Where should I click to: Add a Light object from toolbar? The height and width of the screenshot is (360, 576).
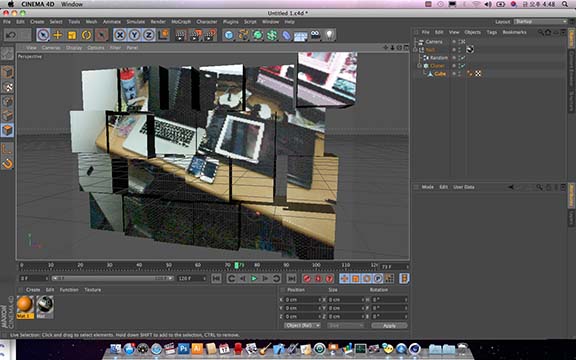pos(330,35)
